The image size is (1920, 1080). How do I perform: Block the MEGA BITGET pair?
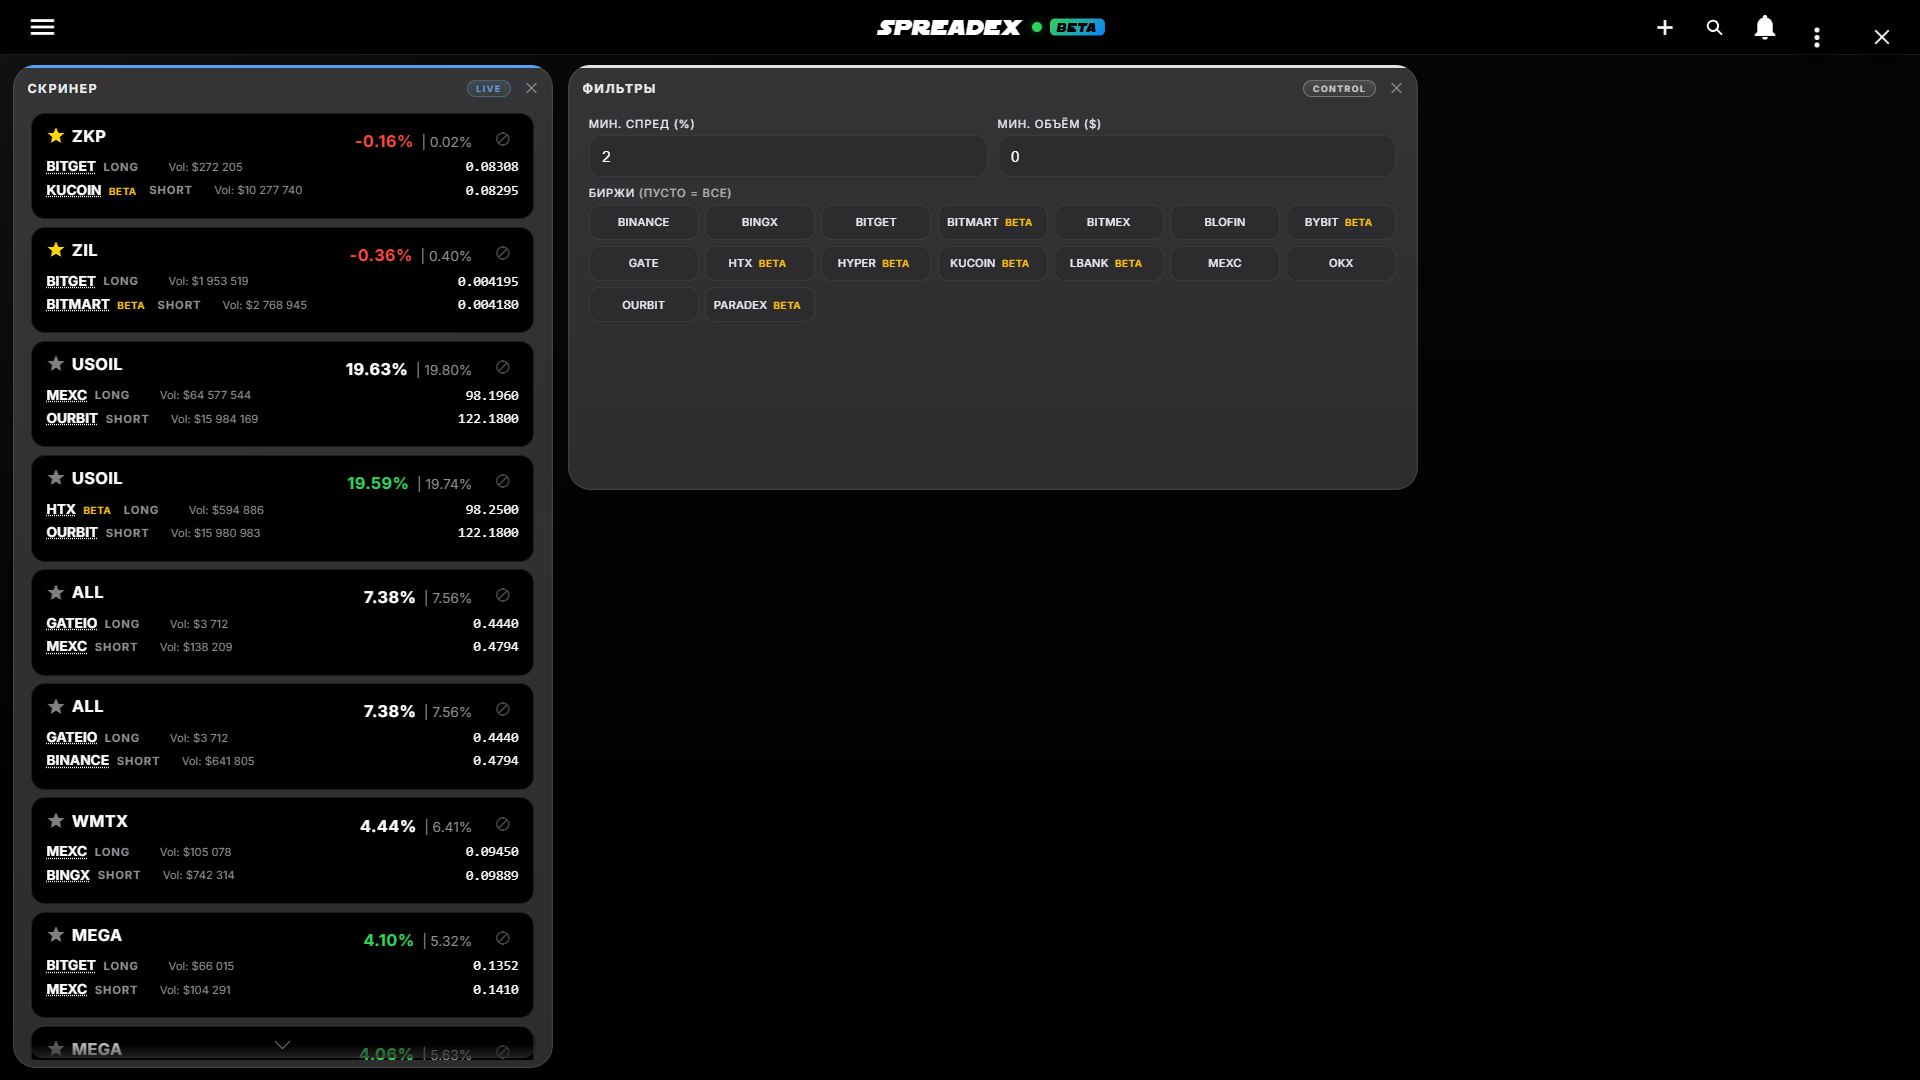click(x=503, y=939)
